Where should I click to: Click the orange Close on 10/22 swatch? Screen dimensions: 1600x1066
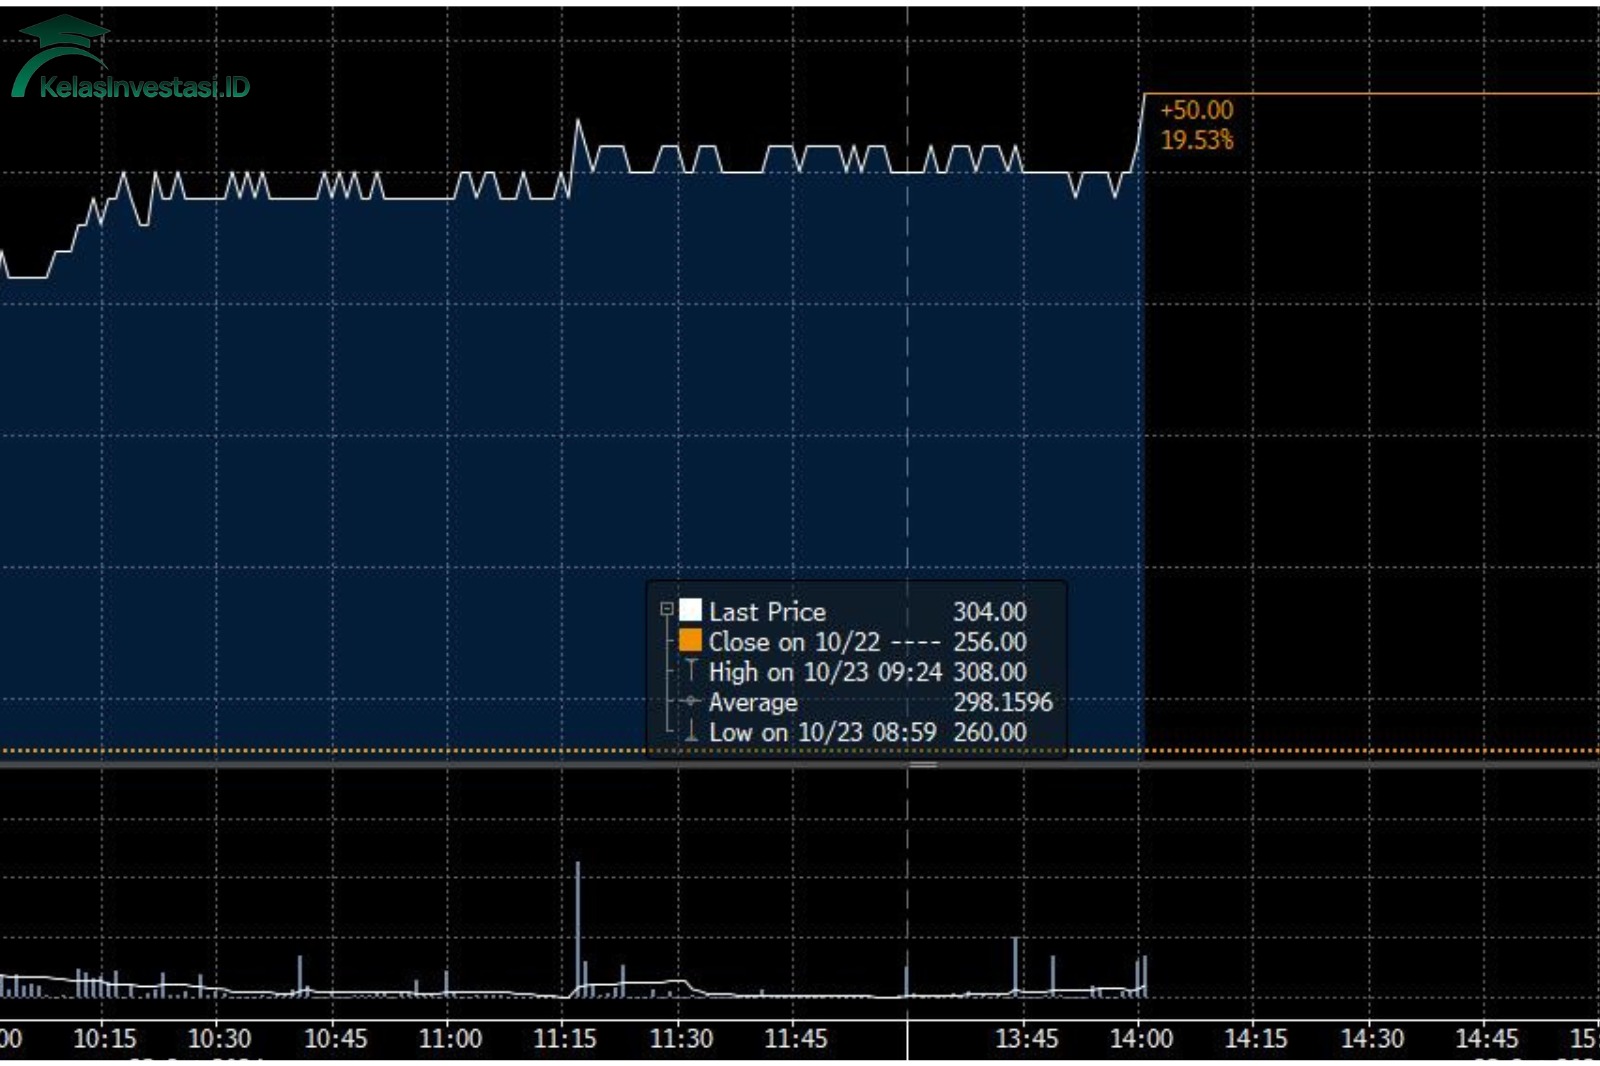(691, 641)
